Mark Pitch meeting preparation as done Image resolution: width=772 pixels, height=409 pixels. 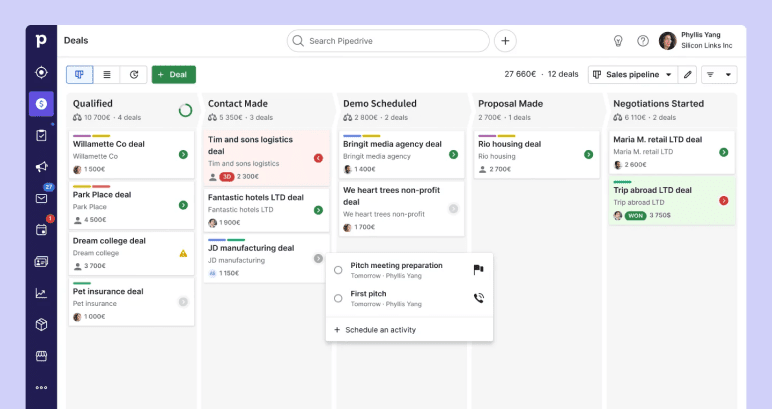338,270
